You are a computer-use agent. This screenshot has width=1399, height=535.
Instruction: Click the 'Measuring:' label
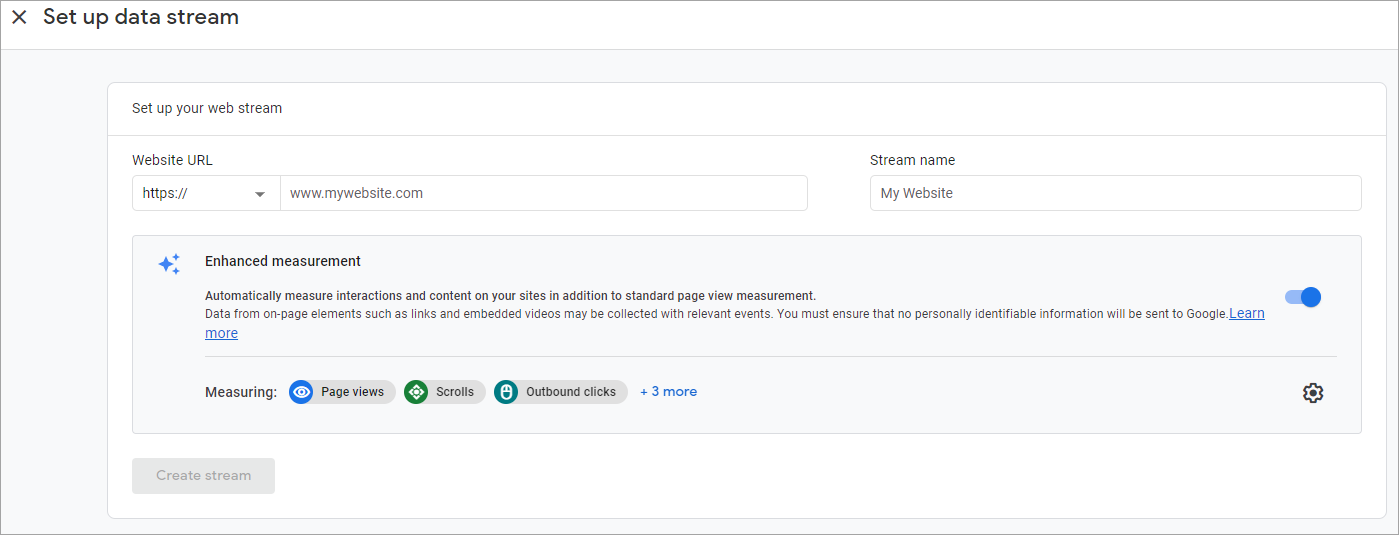(241, 392)
